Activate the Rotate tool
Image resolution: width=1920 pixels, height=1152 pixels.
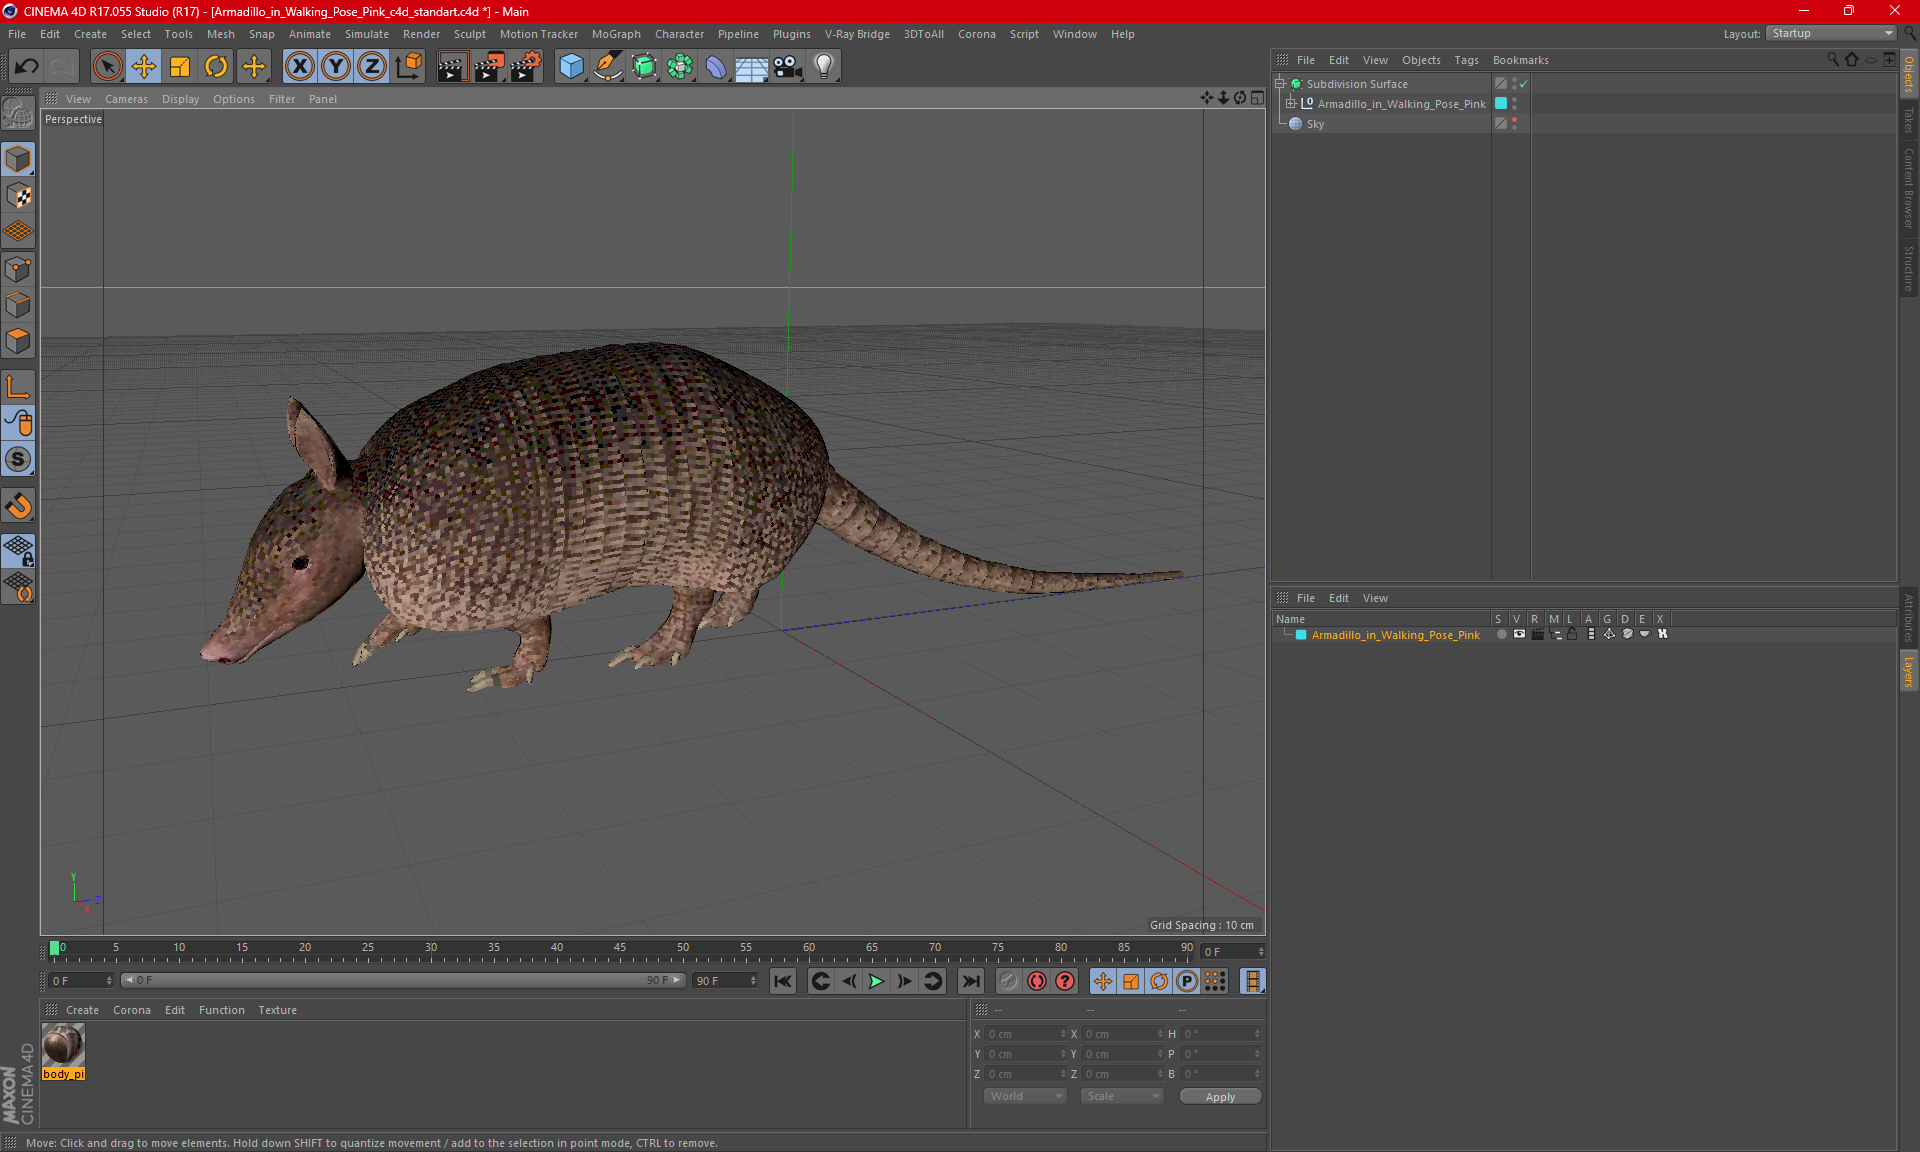pos(216,67)
